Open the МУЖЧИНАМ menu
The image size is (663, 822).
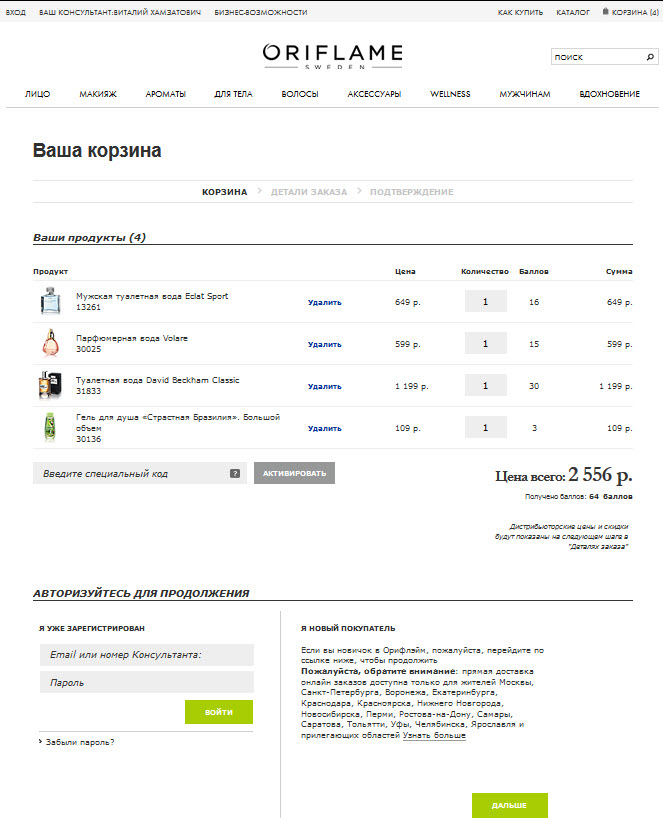pyautogui.click(x=525, y=94)
